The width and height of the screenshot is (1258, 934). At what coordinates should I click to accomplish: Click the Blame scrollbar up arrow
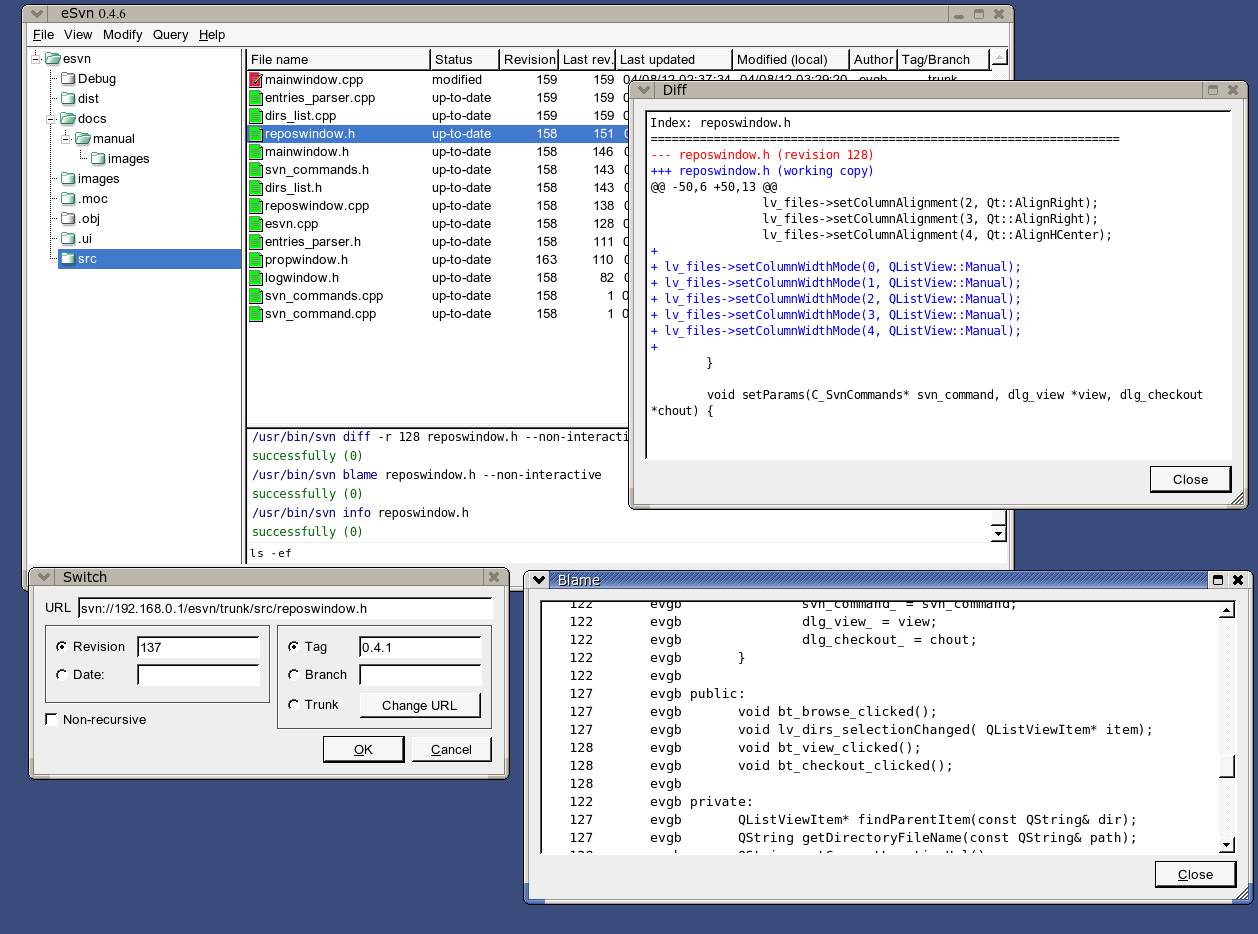pos(1227,610)
